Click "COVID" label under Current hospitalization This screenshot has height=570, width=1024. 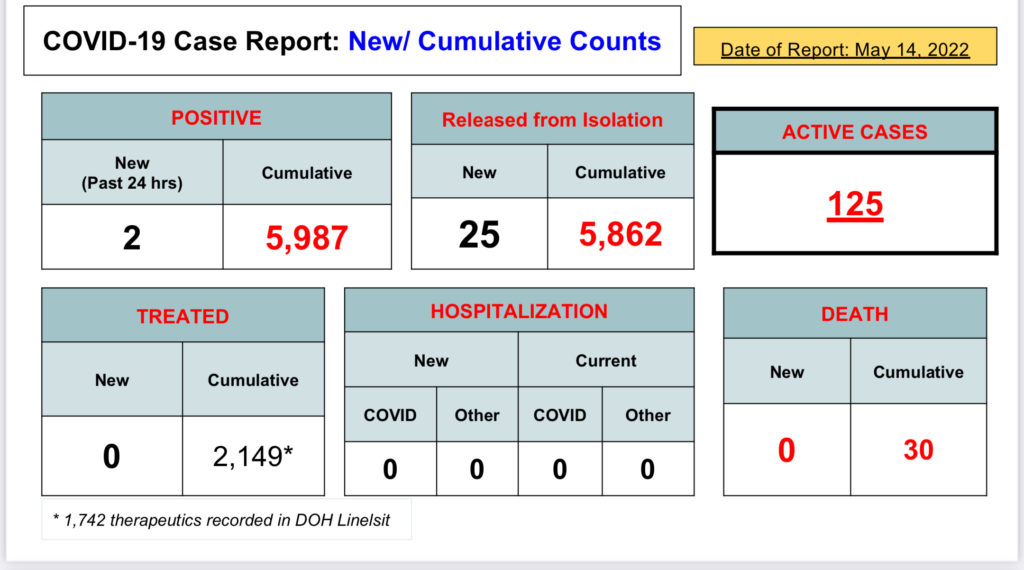[x=560, y=415]
